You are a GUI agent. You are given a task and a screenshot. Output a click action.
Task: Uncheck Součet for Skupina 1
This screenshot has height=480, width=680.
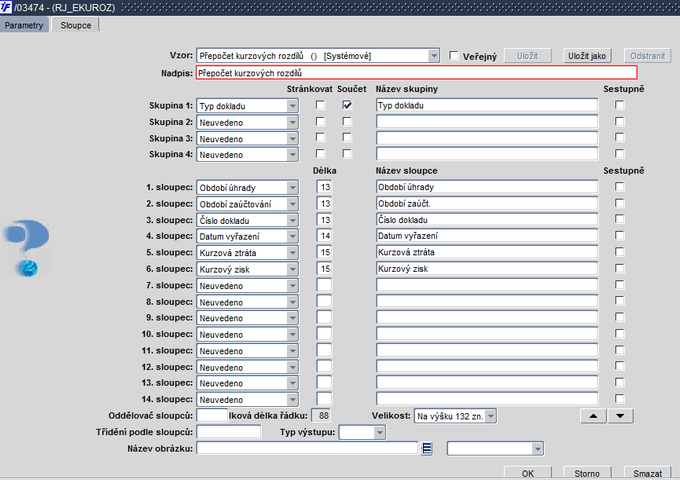click(347, 105)
